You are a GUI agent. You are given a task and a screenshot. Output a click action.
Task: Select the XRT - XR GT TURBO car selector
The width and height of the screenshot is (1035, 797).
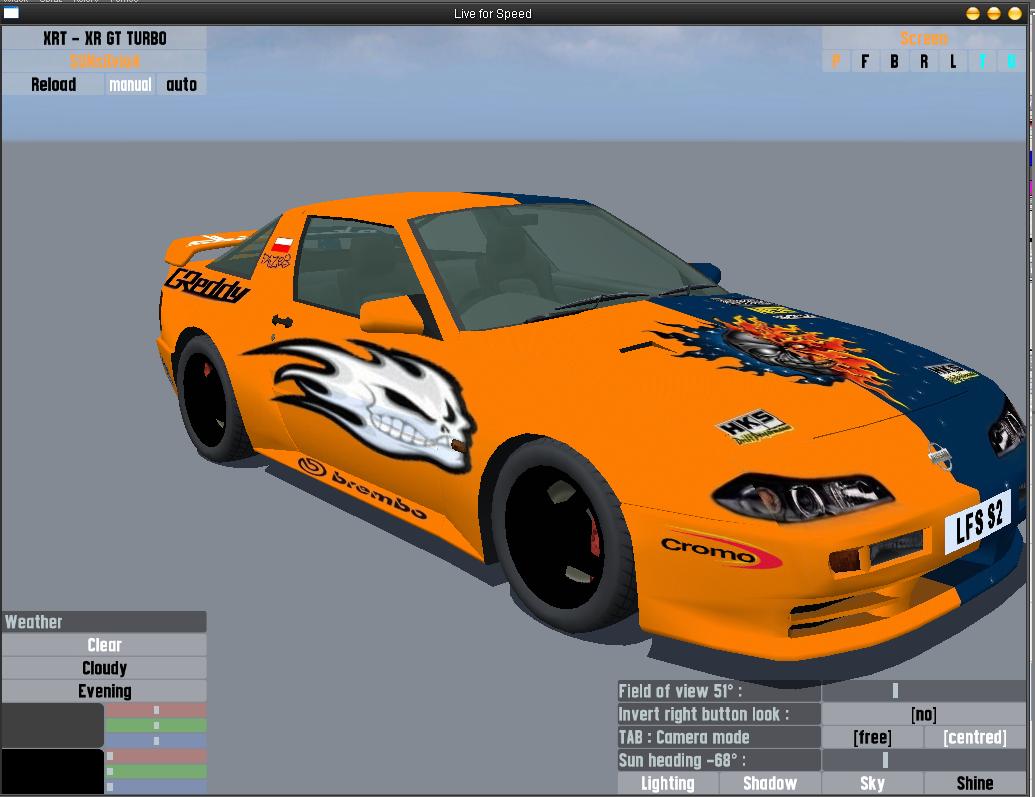(x=104, y=38)
